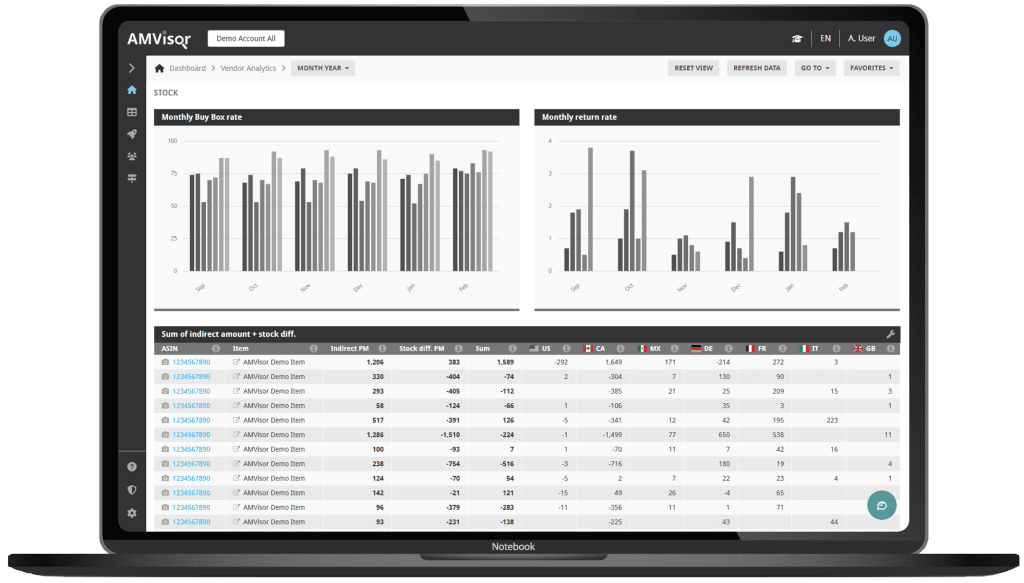Click the AU user avatar
The height and width of the screenshot is (583, 1024).
click(891, 38)
